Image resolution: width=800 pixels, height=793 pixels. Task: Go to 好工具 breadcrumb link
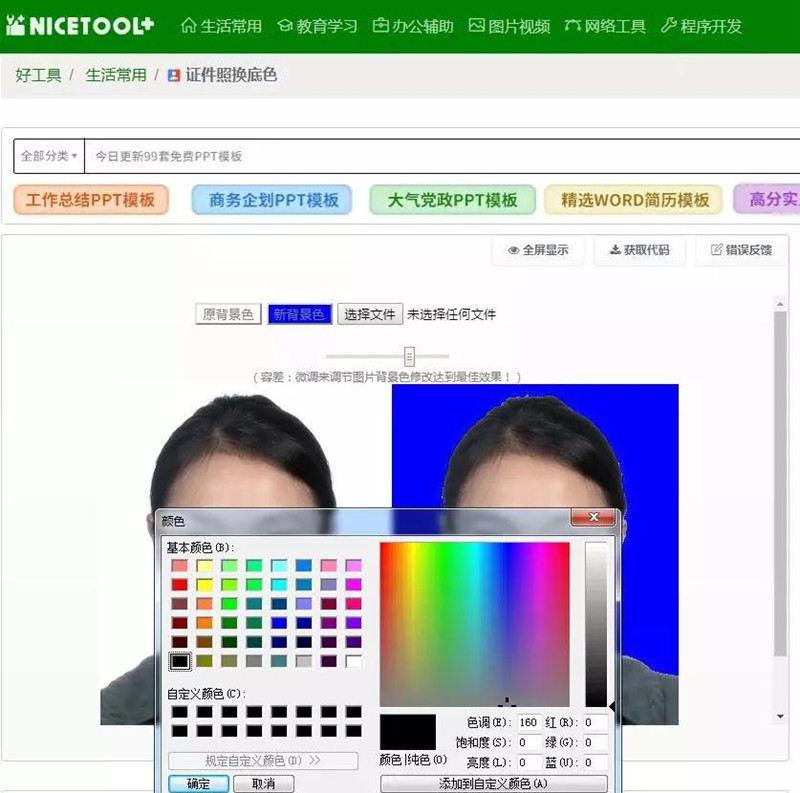pos(38,75)
